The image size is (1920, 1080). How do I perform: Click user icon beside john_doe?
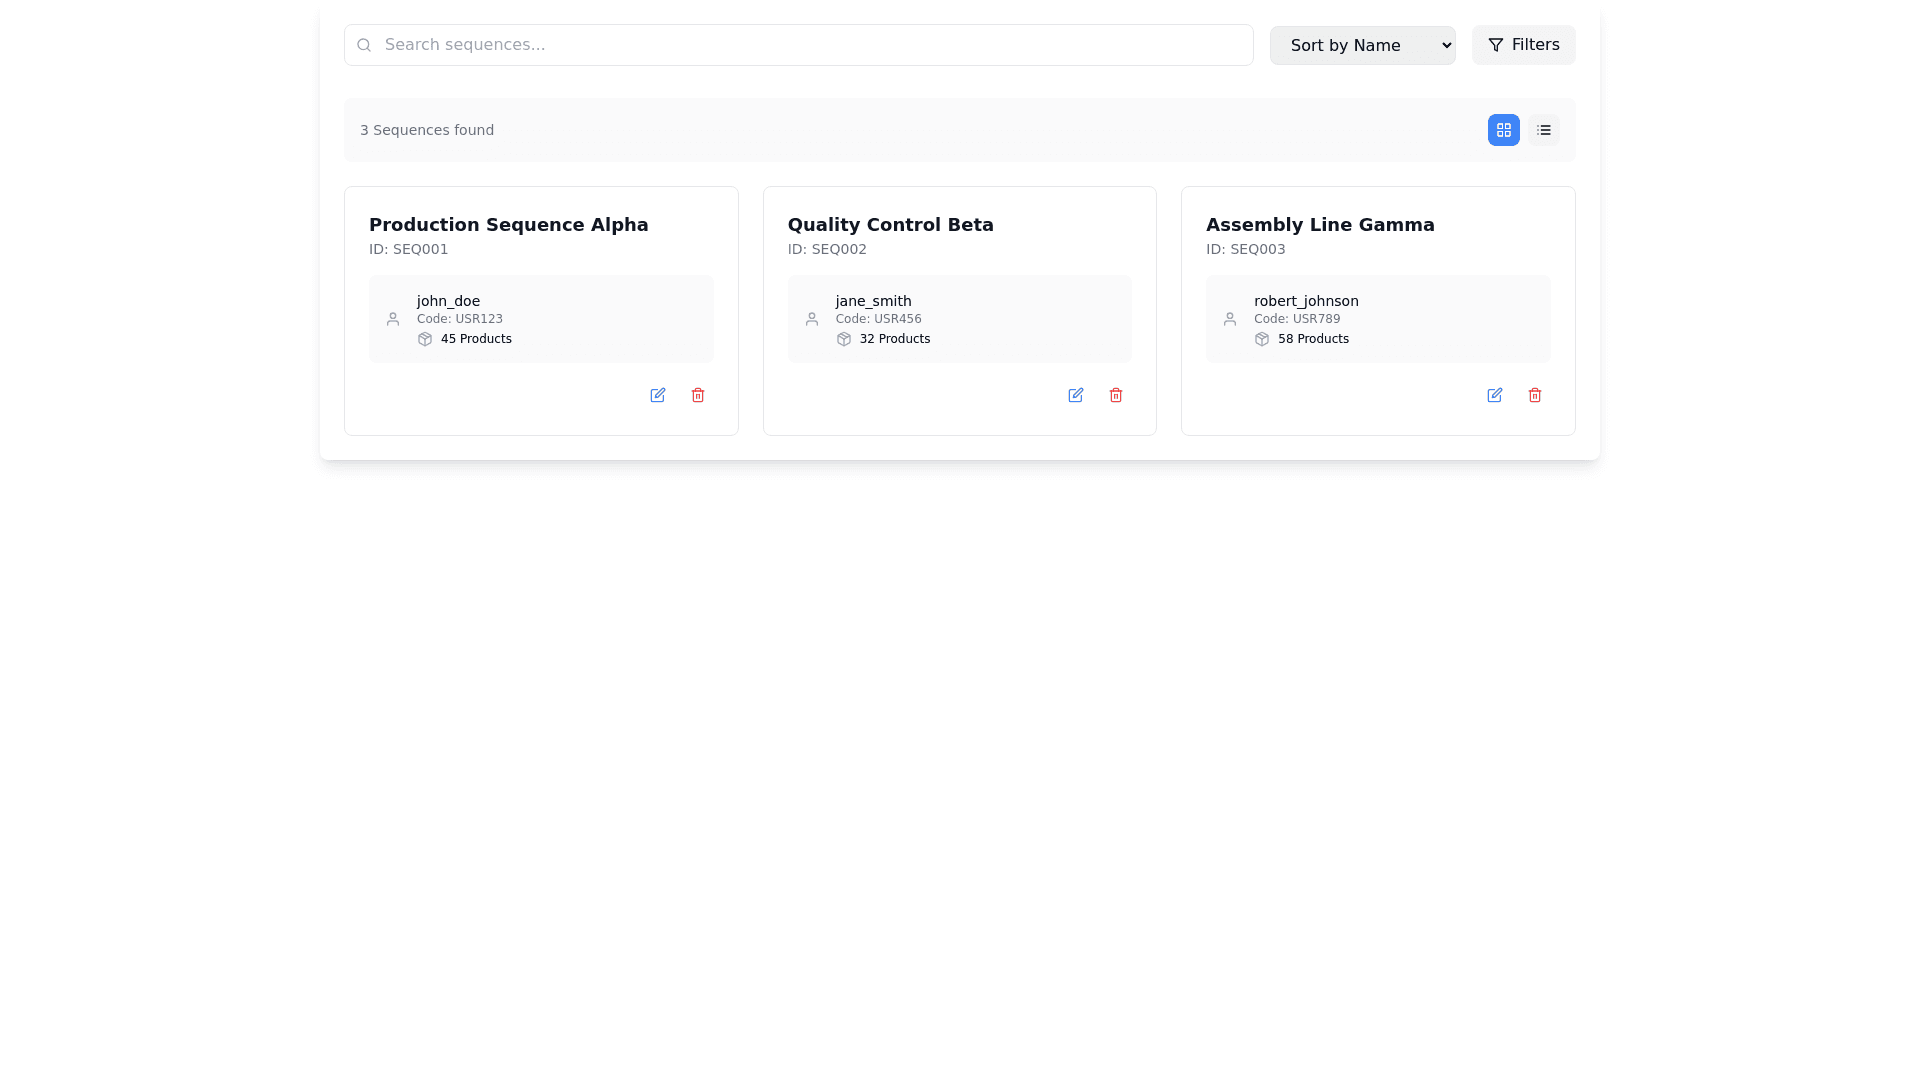click(x=393, y=319)
